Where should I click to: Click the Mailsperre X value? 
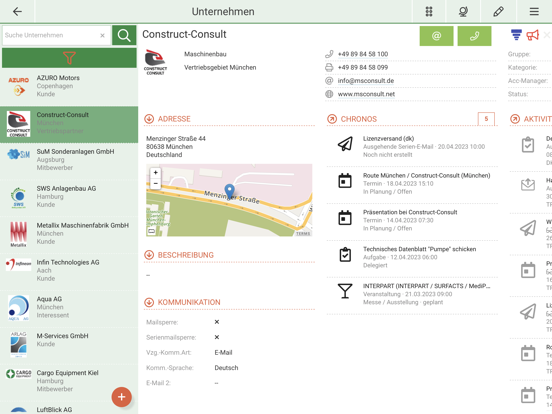coord(217,322)
